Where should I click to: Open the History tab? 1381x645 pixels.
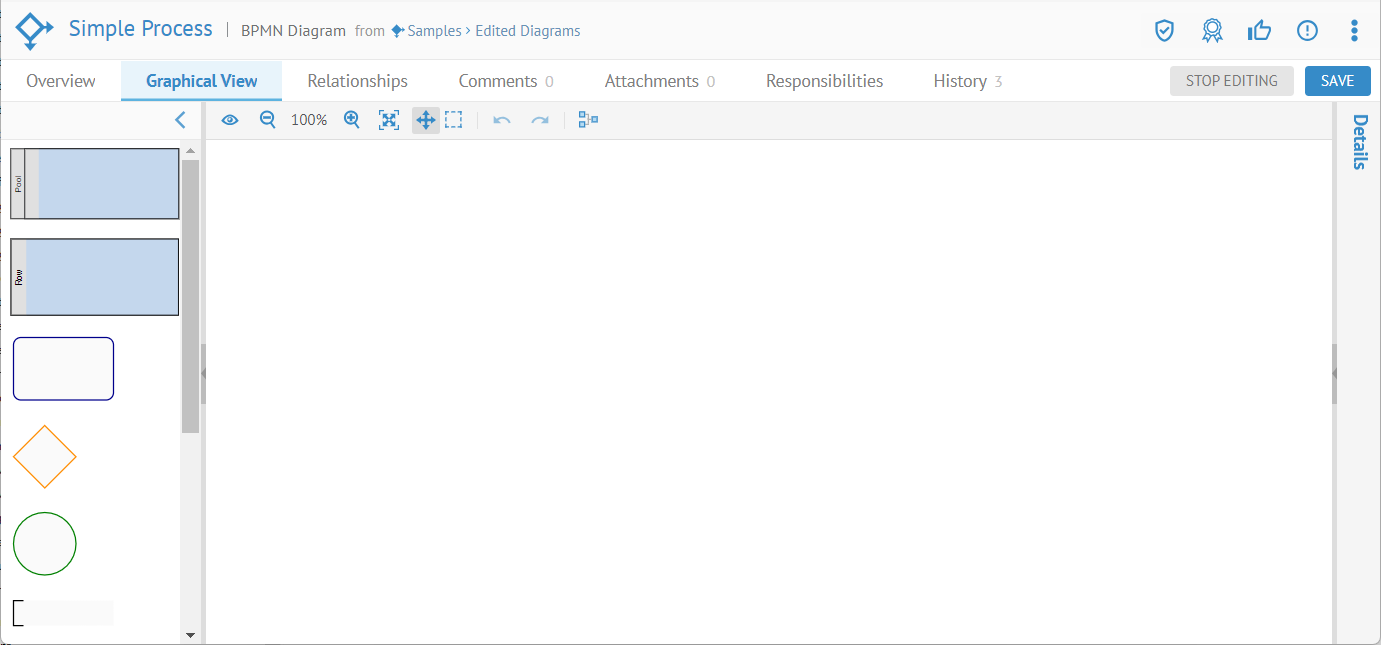pyautogui.click(x=958, y=80)
